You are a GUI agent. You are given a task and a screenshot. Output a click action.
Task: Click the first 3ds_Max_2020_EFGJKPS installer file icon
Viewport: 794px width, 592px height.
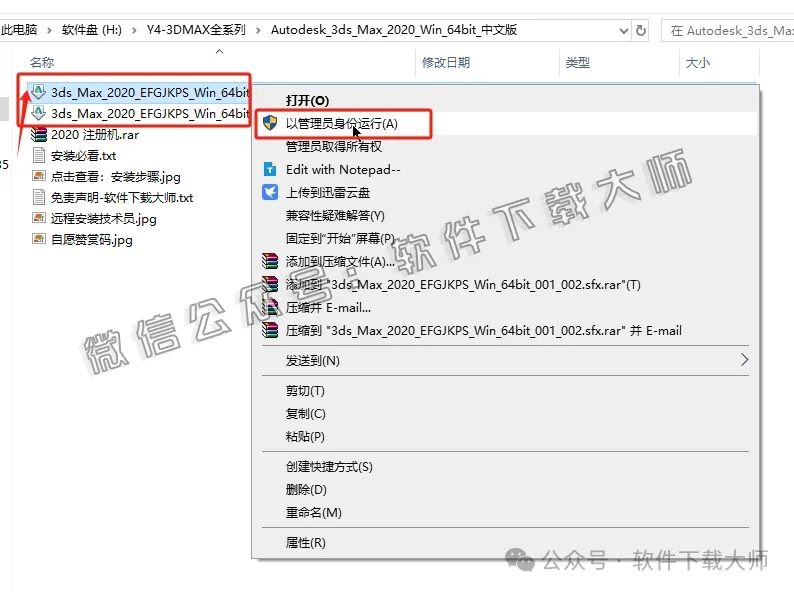point(38,92)
